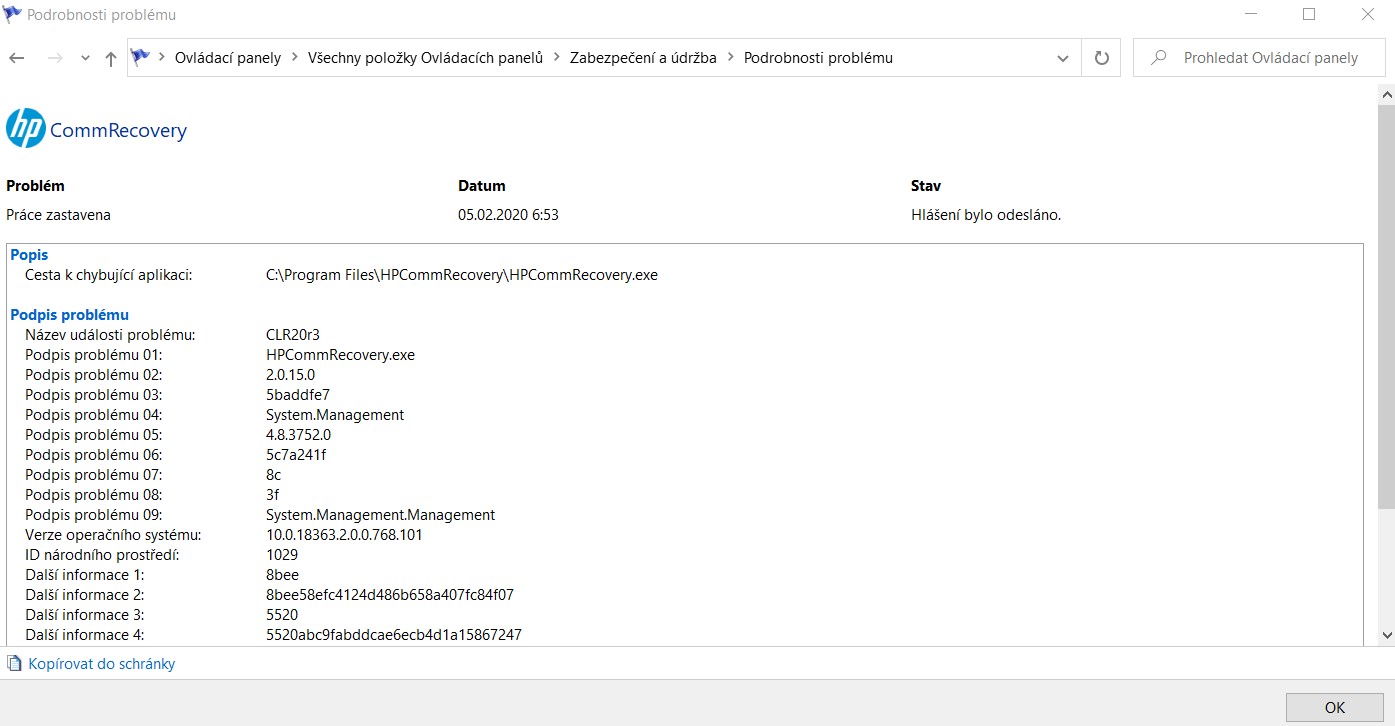Viewport: 1395px width, 726px height.
Task: Click locale ID value 1029
Action: 282,555
